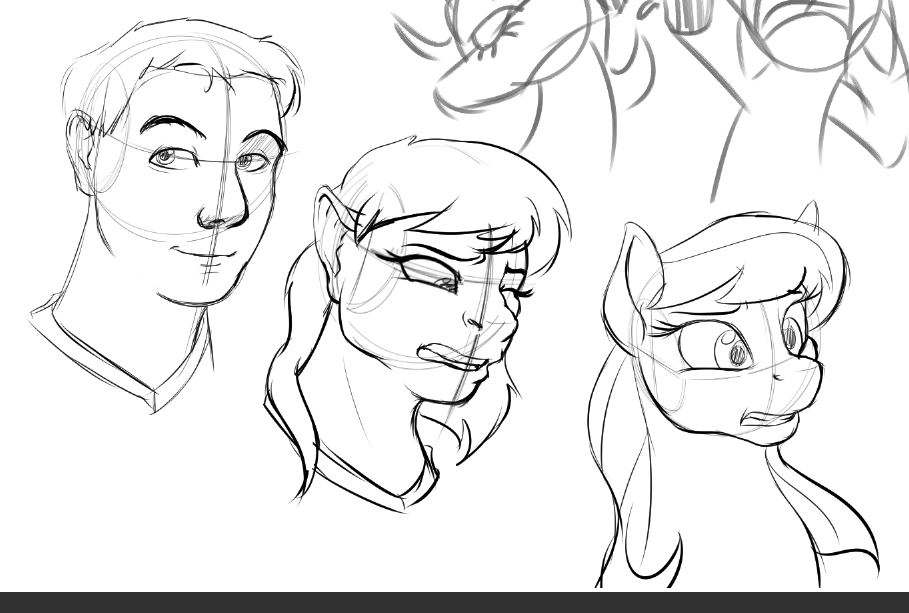Click the grimacing anthro pony bust sketch
Screen dimensions: 909x613
[x=417, y=325]
